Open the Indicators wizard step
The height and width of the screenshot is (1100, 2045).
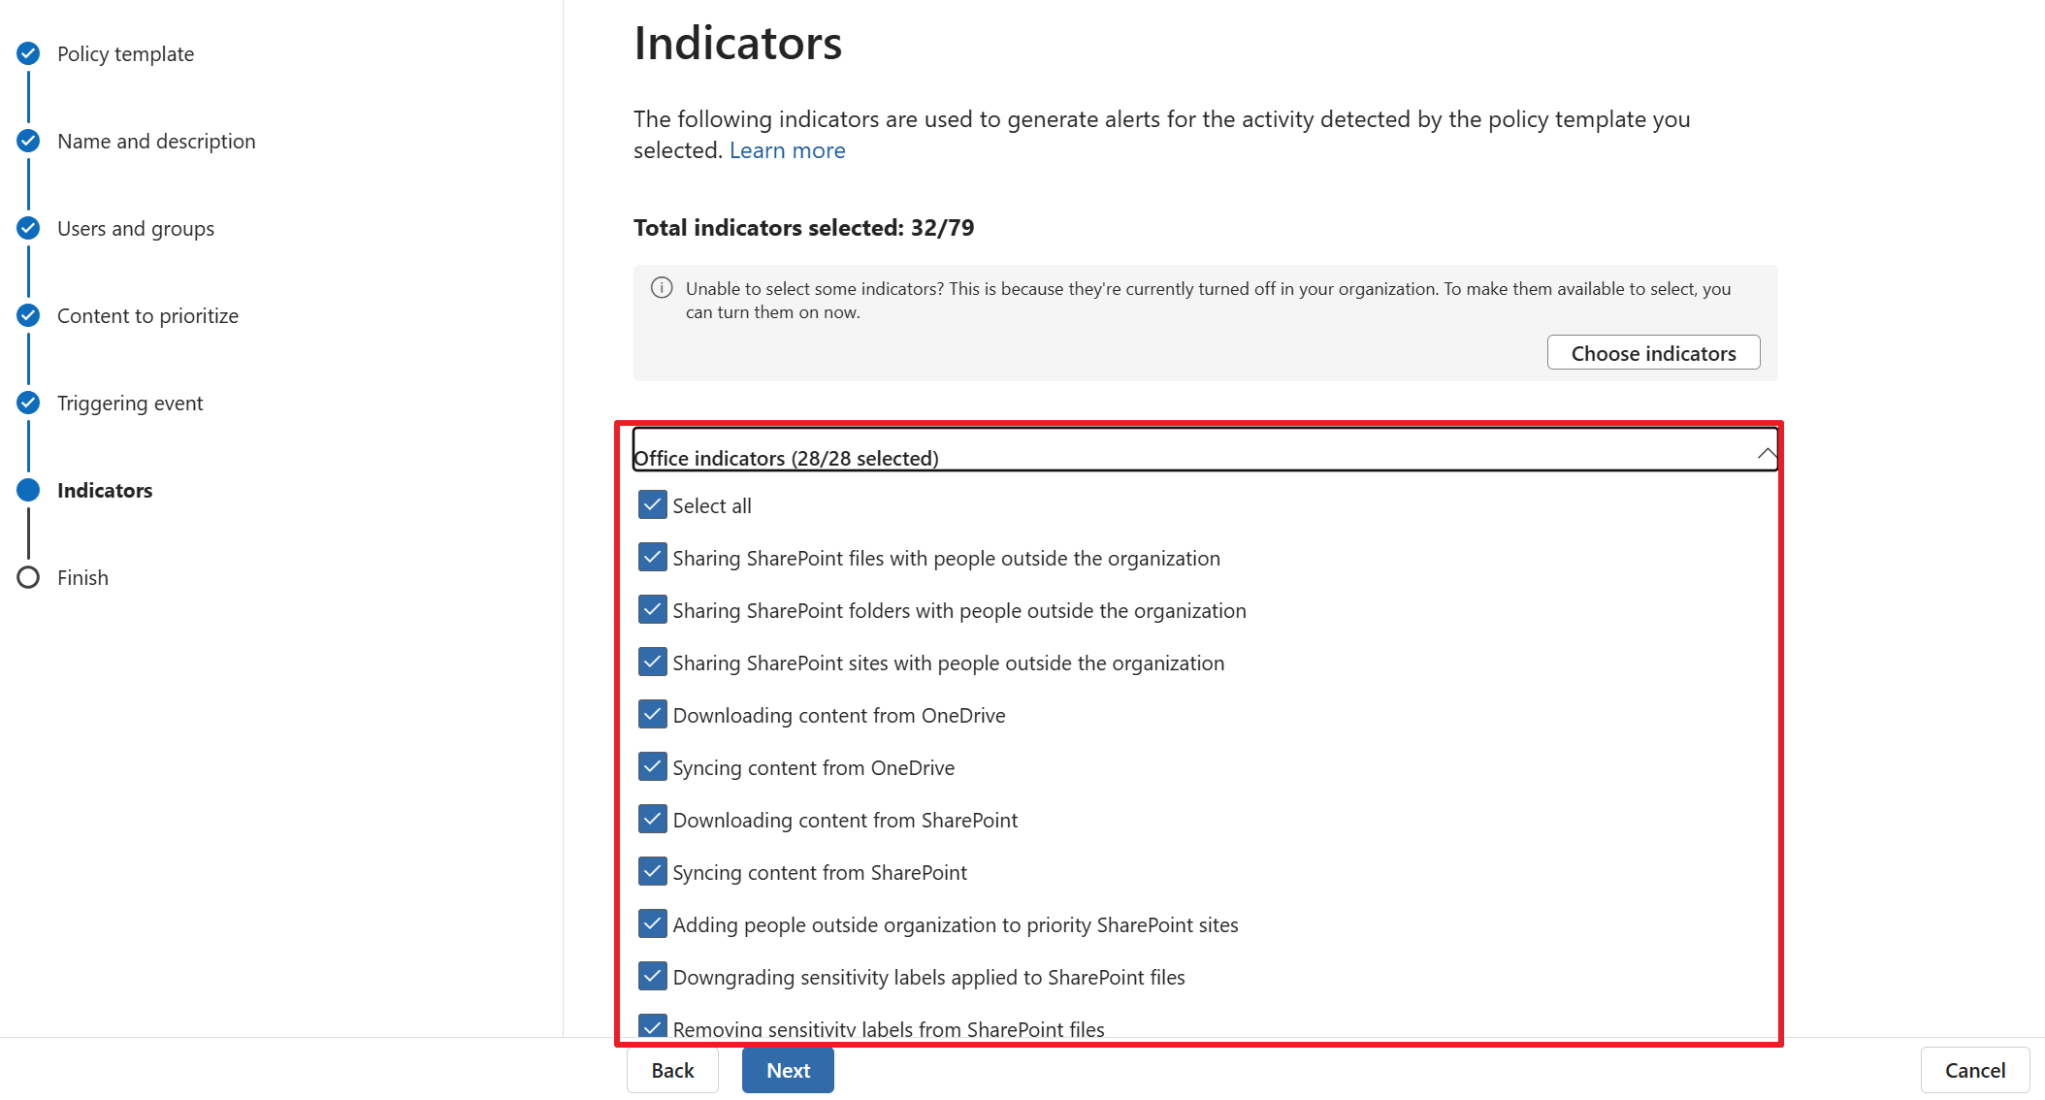105,490
